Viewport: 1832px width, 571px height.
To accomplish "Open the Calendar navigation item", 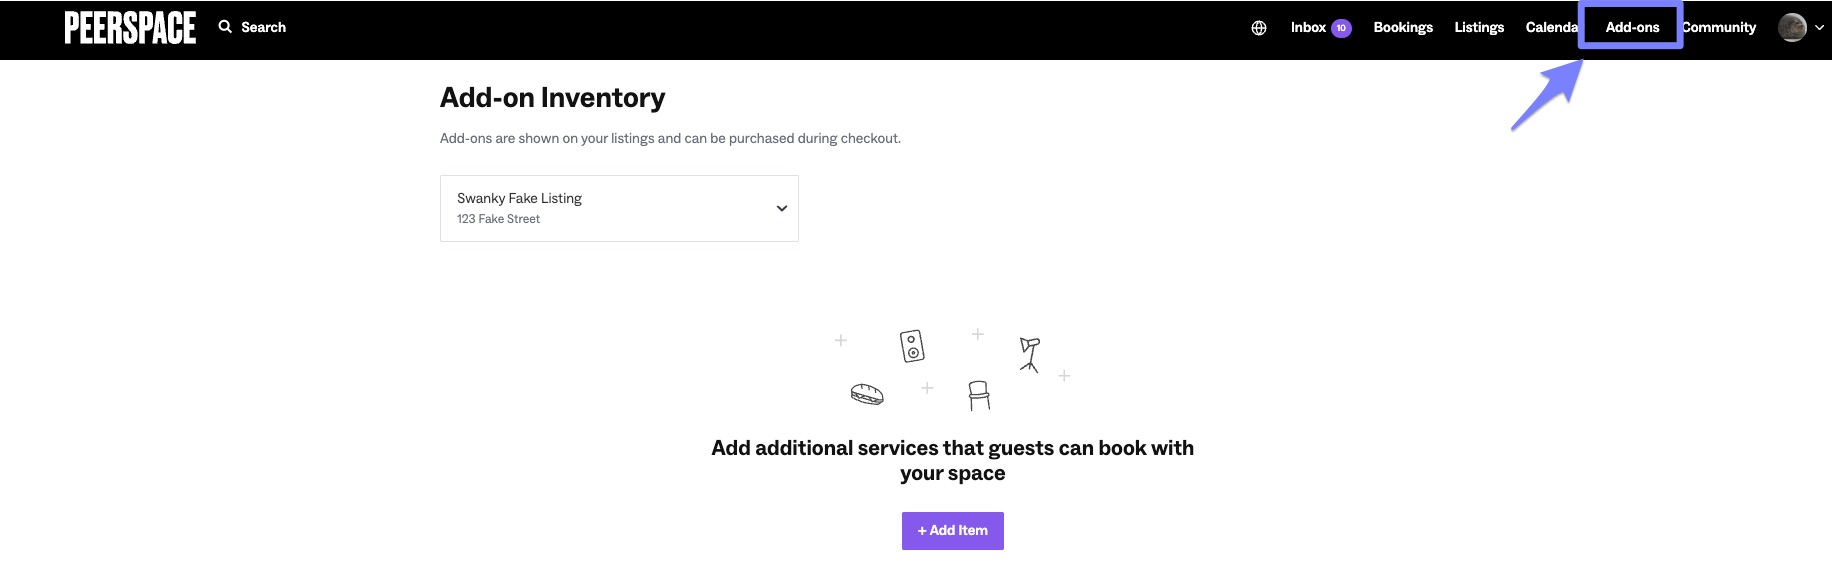I will point(1551,28).
